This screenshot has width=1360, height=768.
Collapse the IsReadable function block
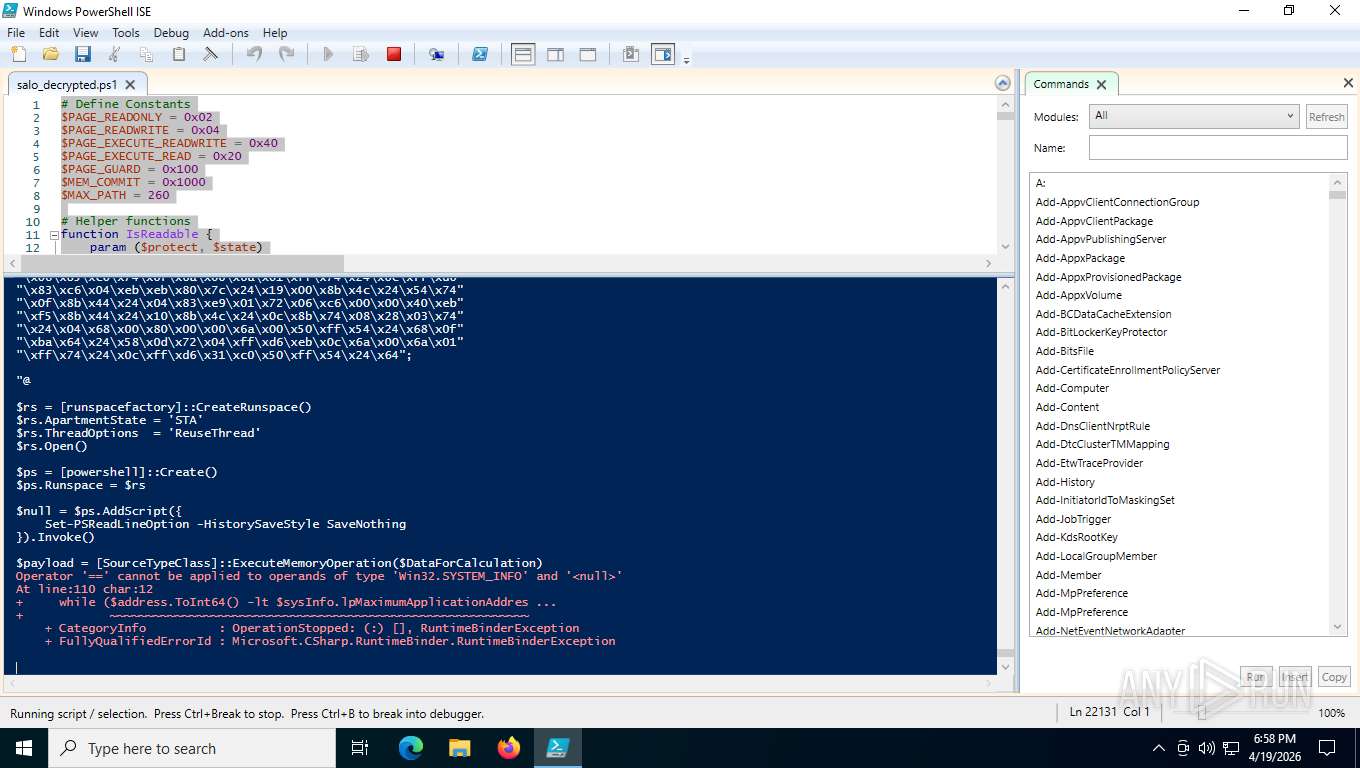54,235
